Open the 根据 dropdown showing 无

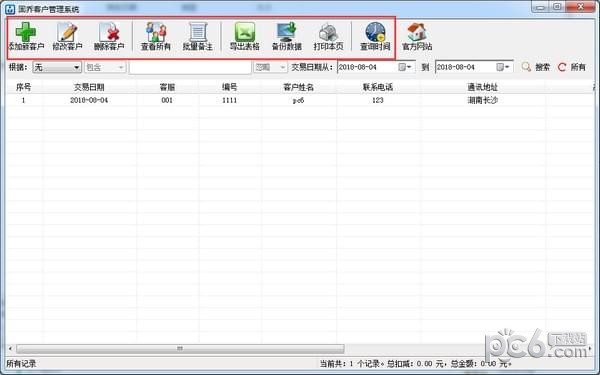point(57,67)
